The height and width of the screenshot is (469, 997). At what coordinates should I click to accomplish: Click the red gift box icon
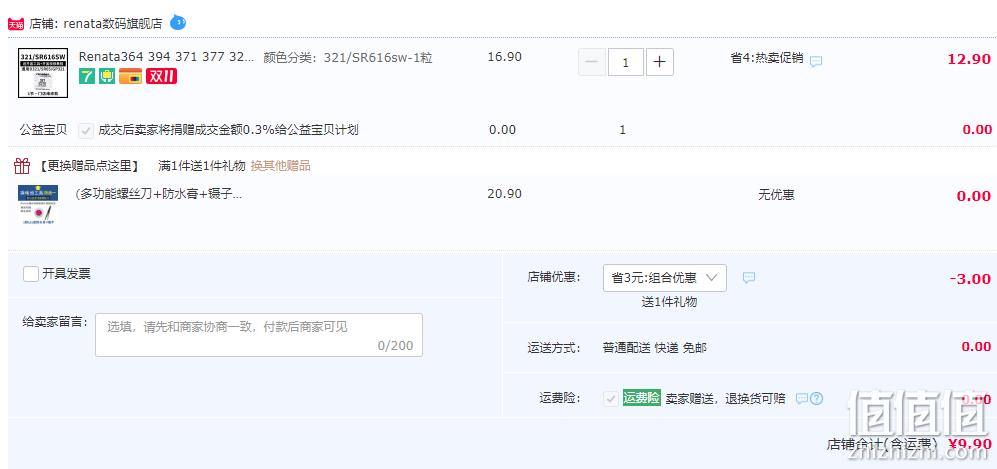(22, 166)
